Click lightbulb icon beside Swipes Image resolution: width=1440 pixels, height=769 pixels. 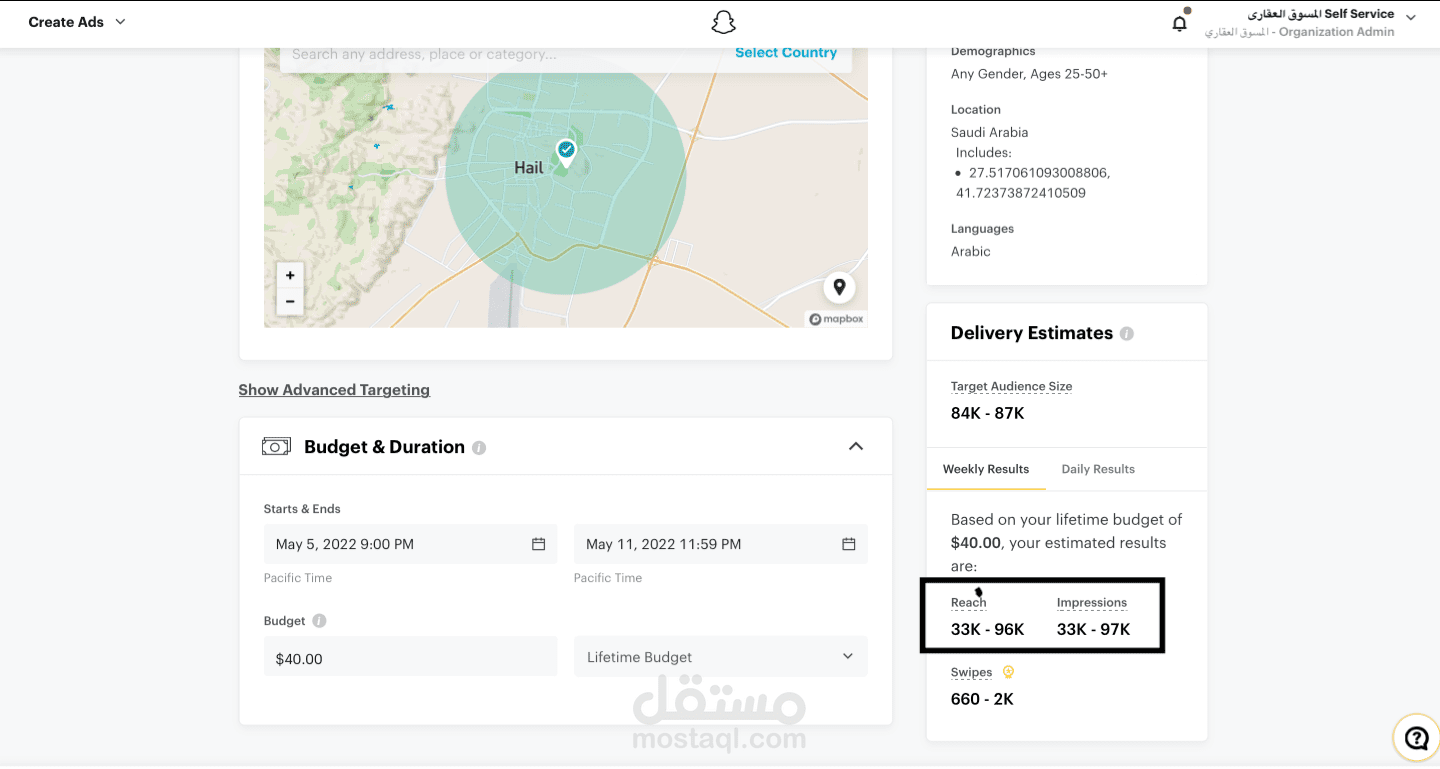click(1008, 672)
